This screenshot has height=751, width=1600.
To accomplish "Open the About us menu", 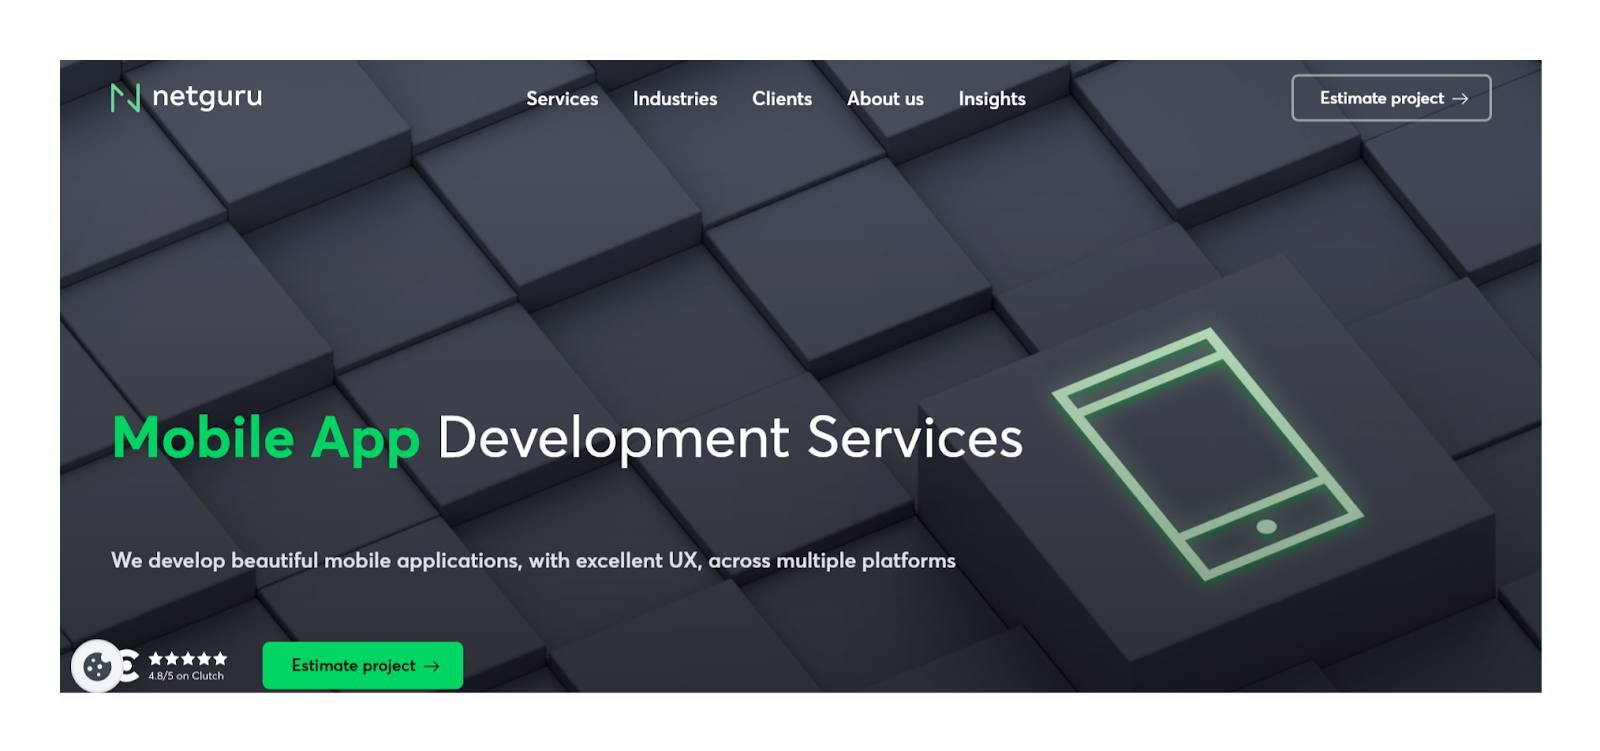I will click(x=885, y=99).
